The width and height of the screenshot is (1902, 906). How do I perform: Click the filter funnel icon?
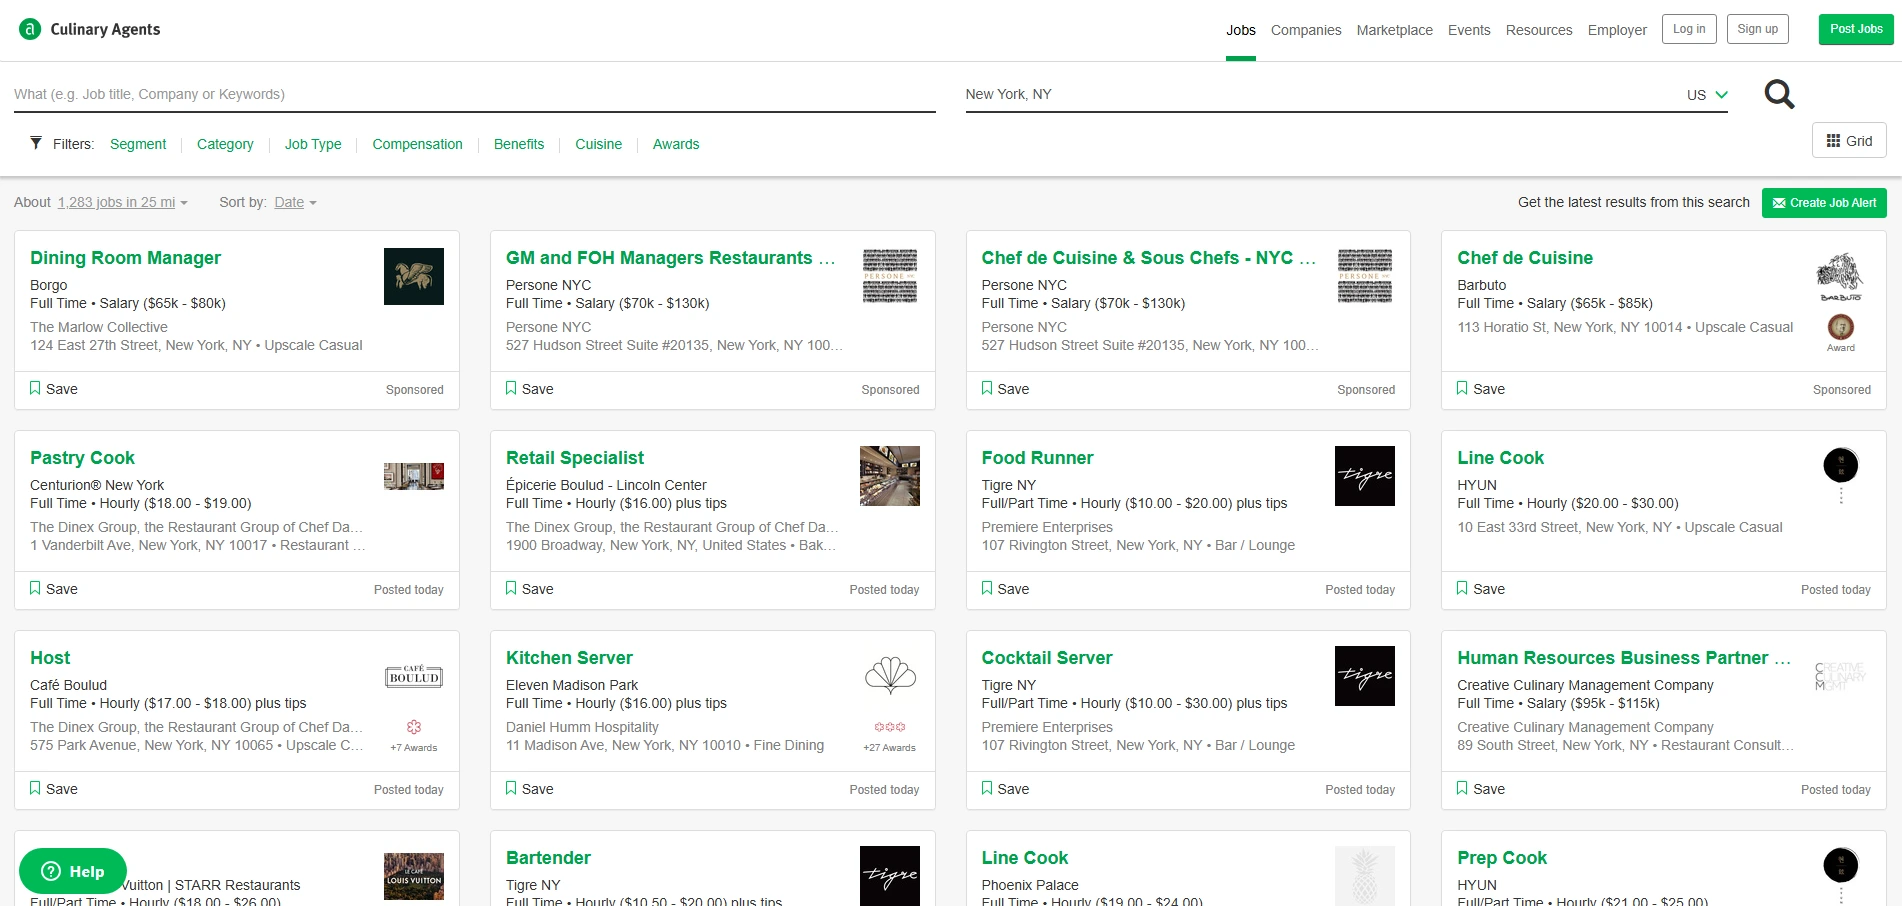coord(36,143)
